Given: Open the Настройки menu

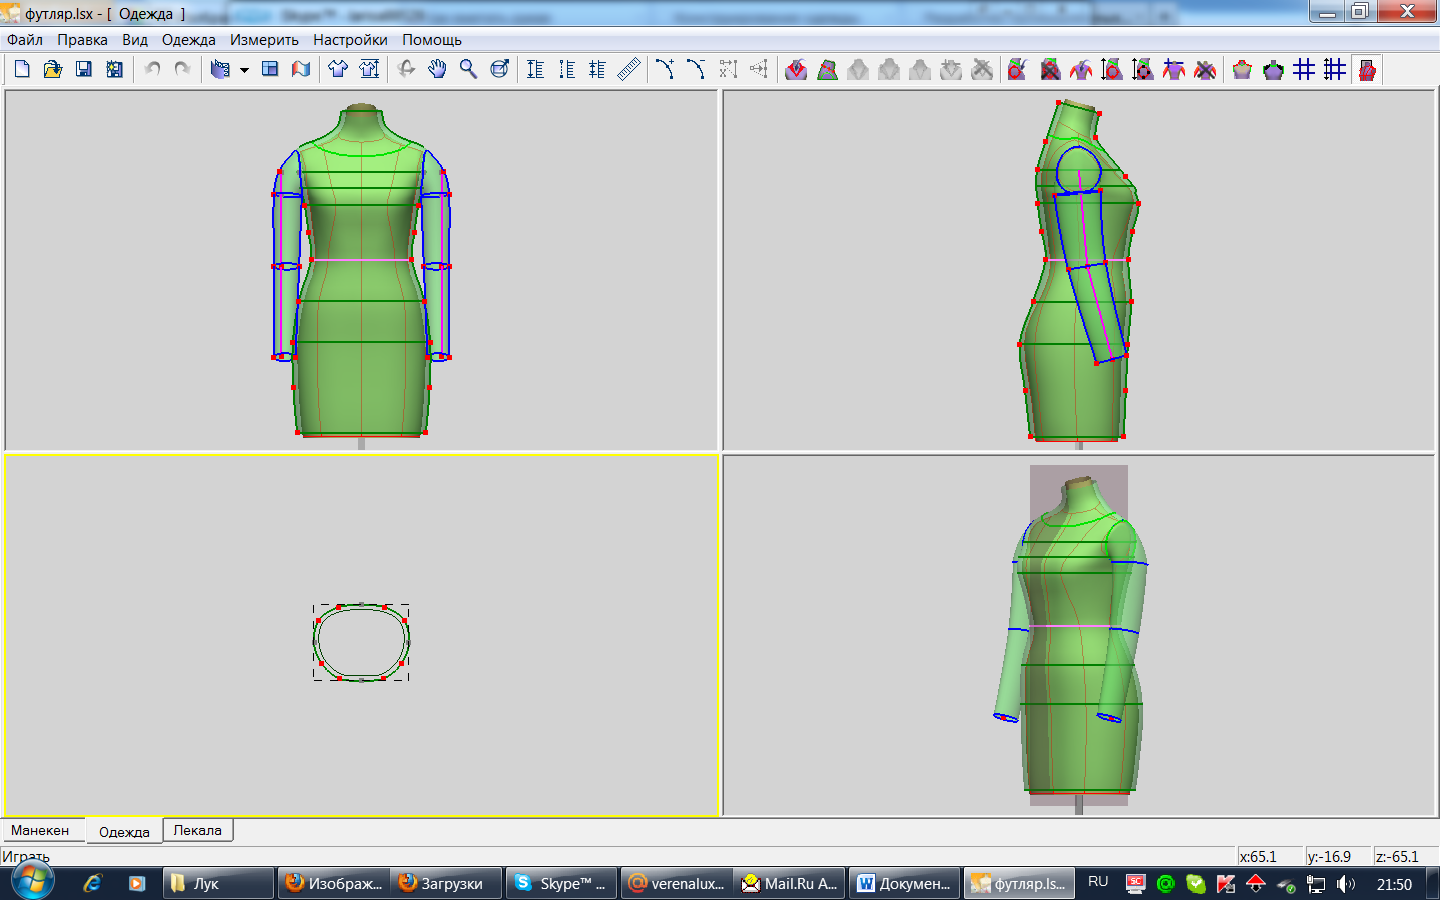Looking at the screenshot, I should point(350,40).
